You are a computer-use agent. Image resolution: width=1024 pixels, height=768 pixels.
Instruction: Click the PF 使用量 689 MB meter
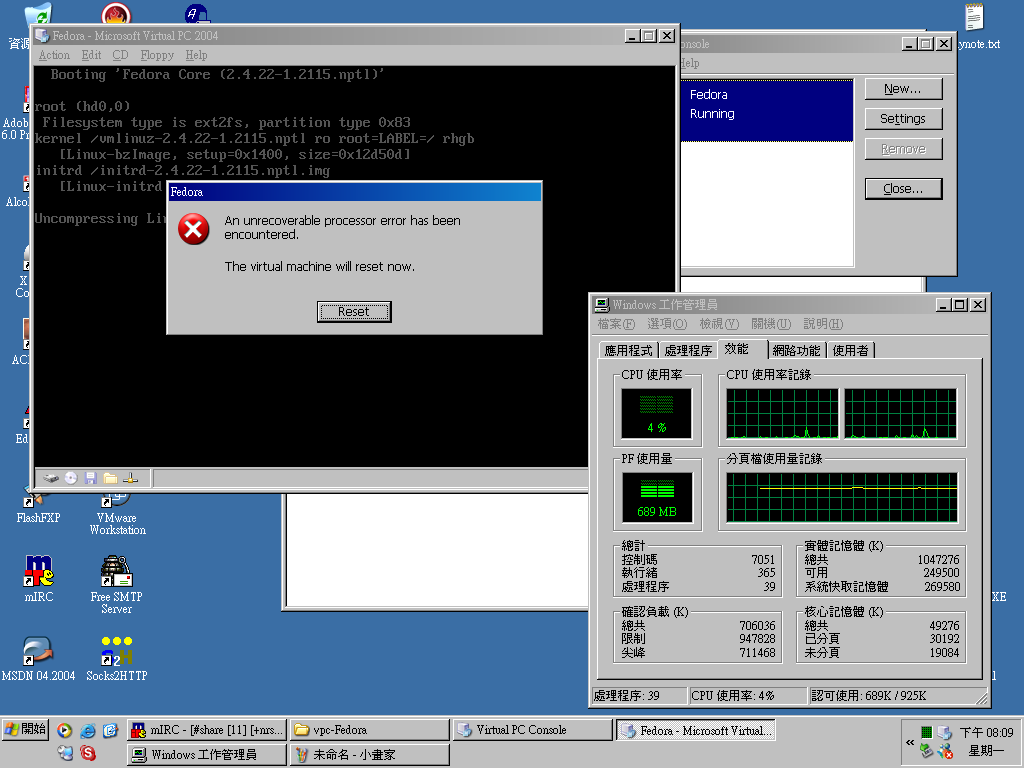656,498
